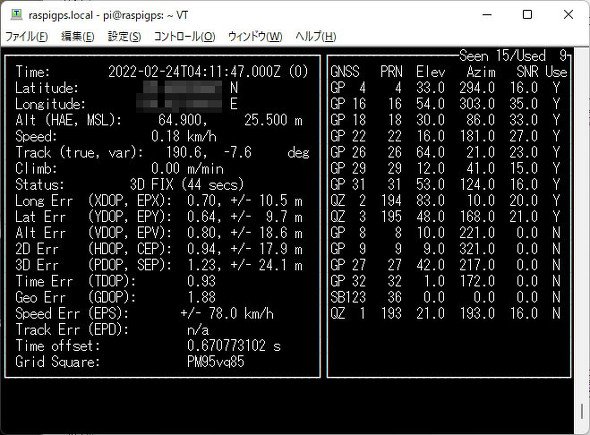
Task: Maximize the Tera Term window
Action: tap(528, 15)
